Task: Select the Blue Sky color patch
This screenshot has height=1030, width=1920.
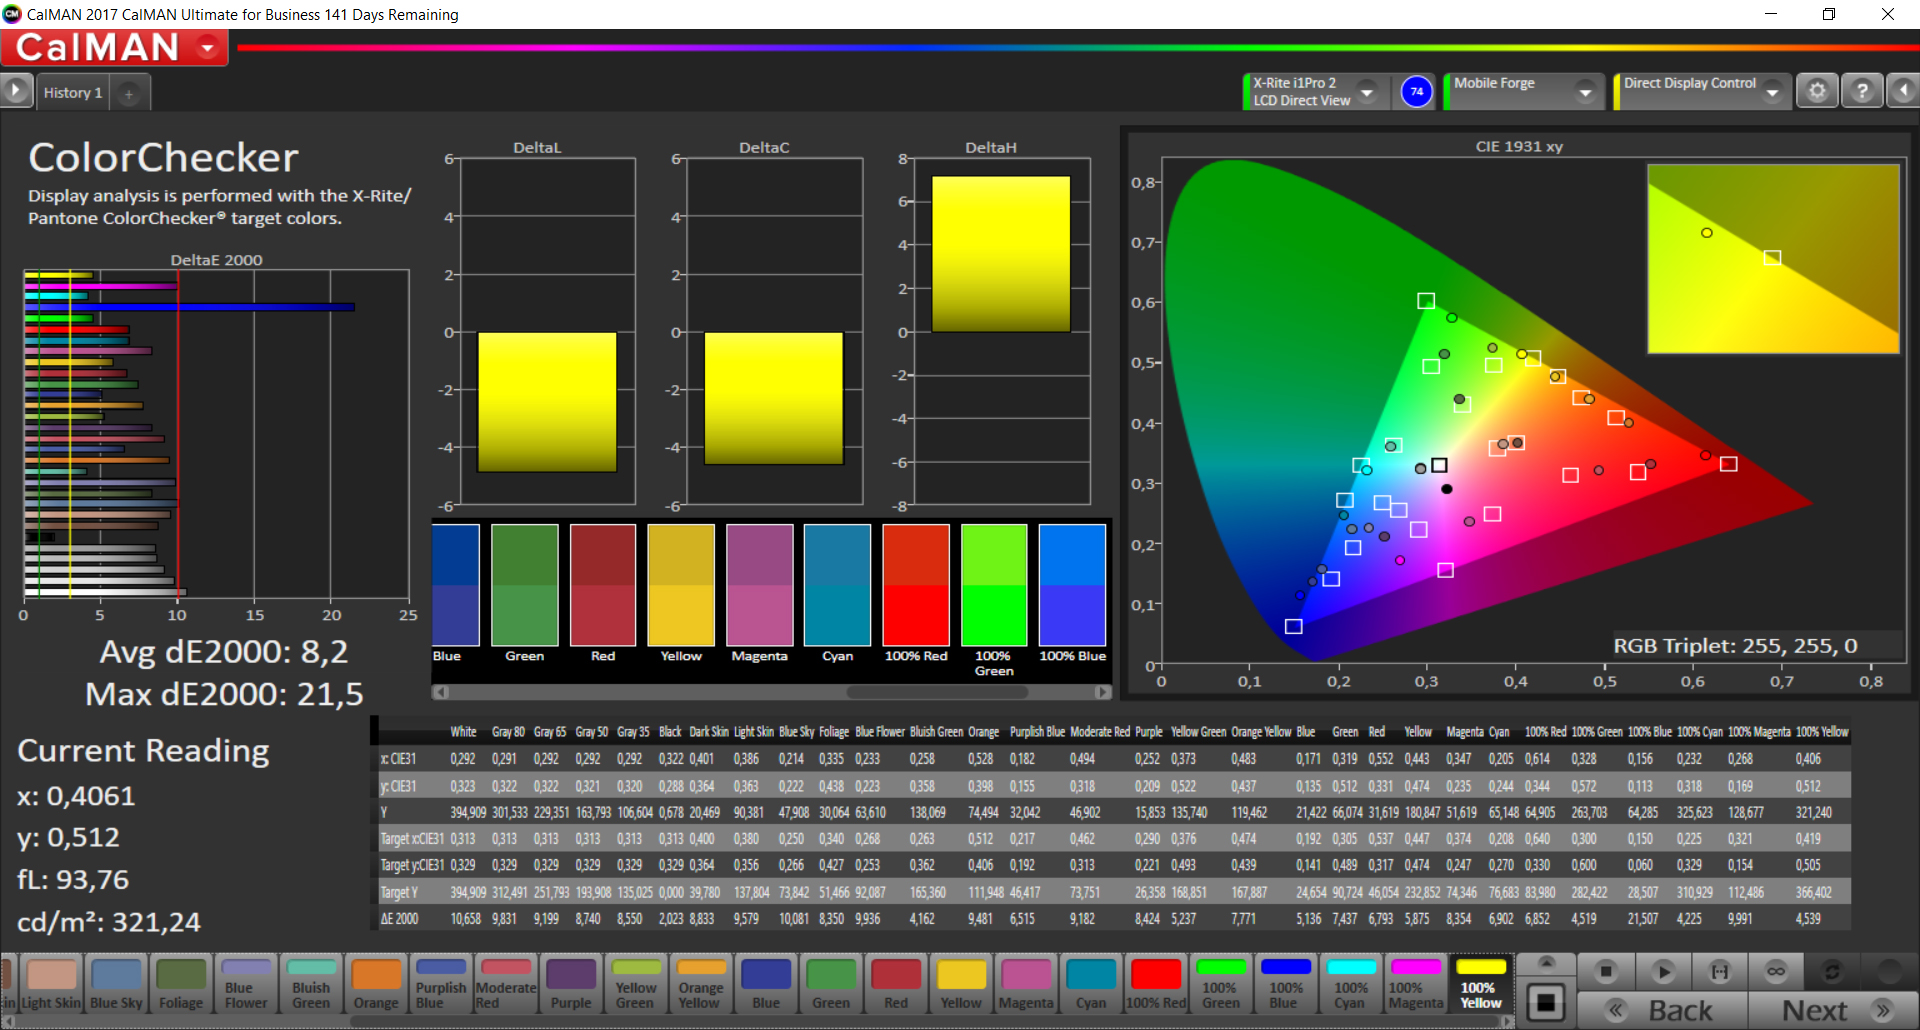Action: click(116, 985)
